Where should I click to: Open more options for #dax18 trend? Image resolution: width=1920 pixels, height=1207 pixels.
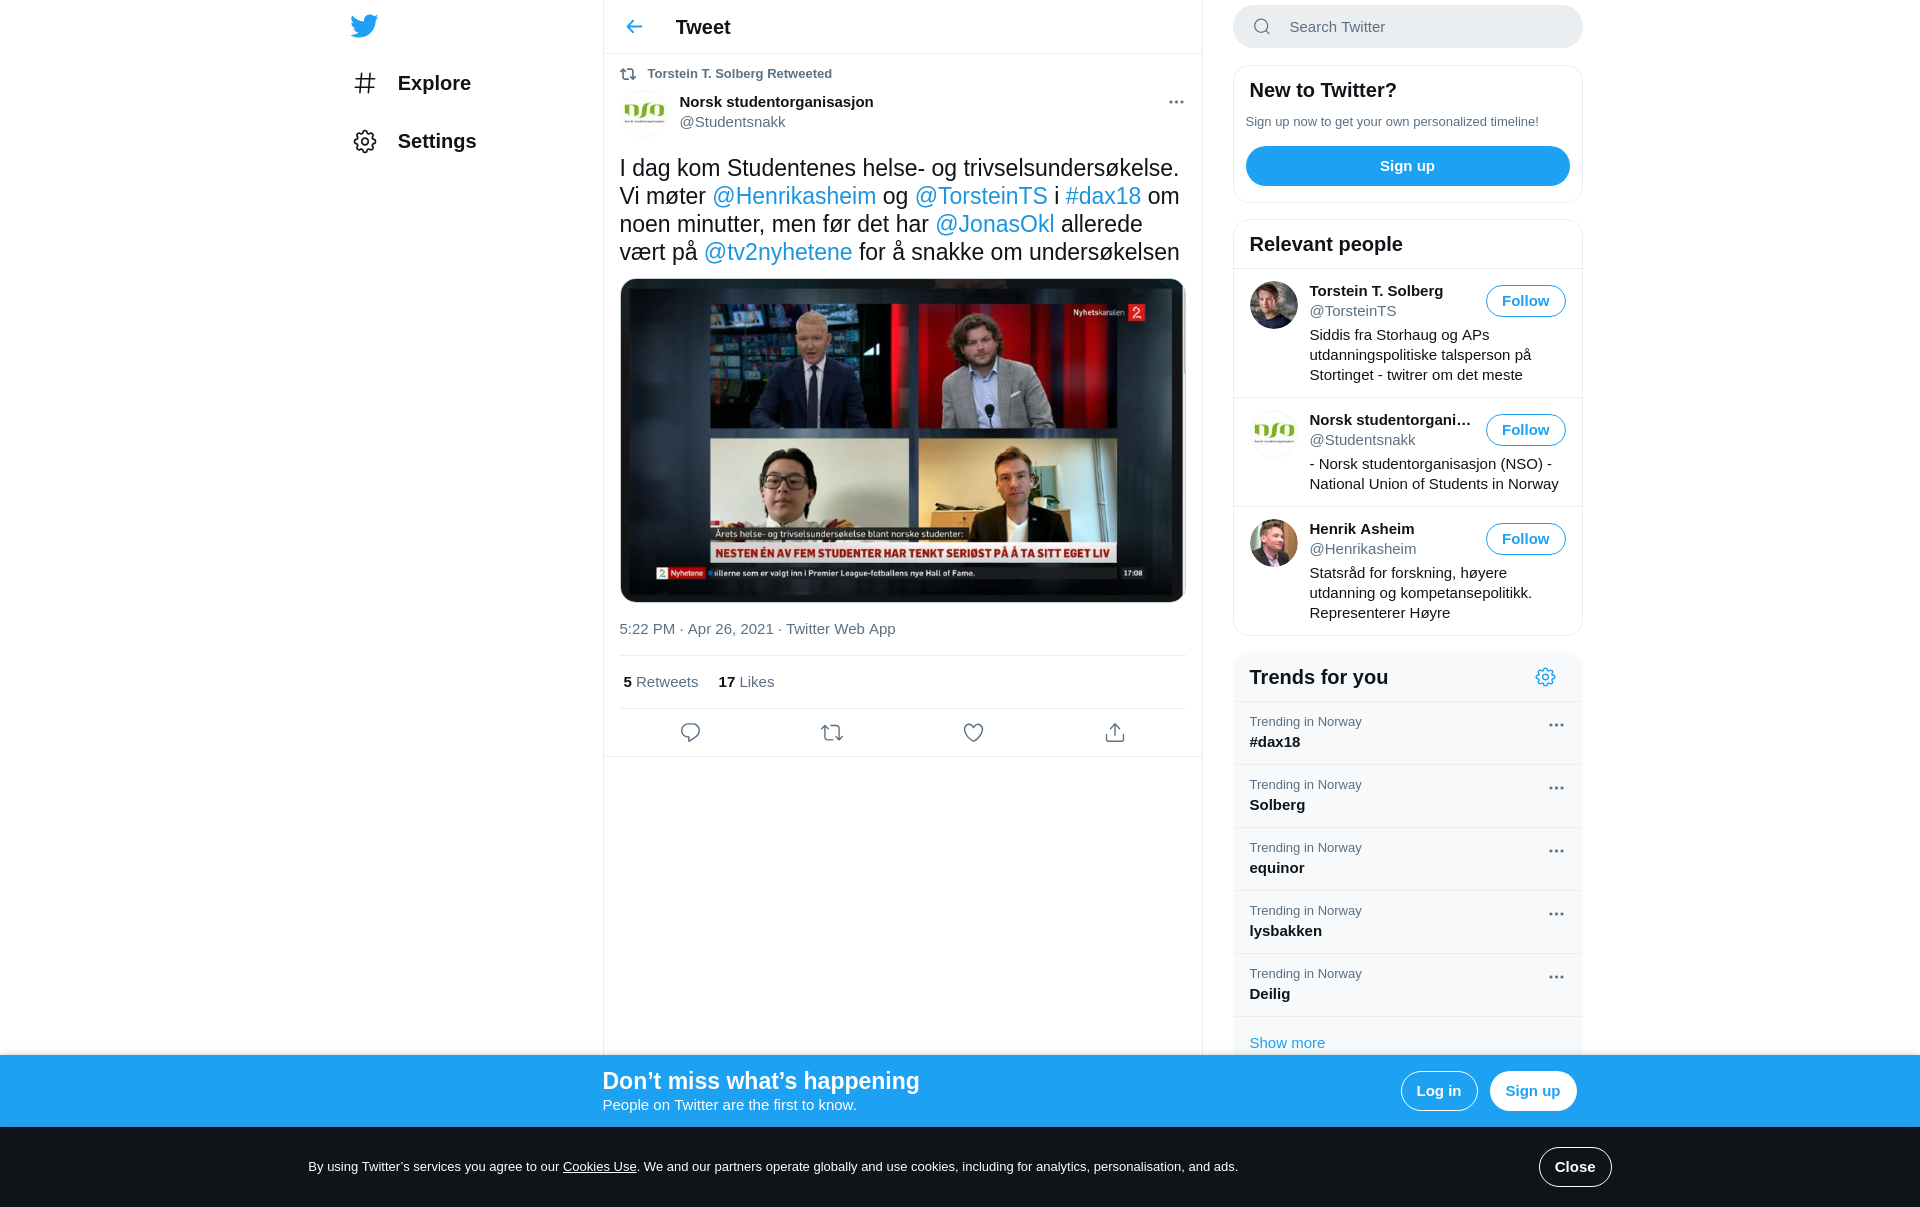tap(1556, 725)
